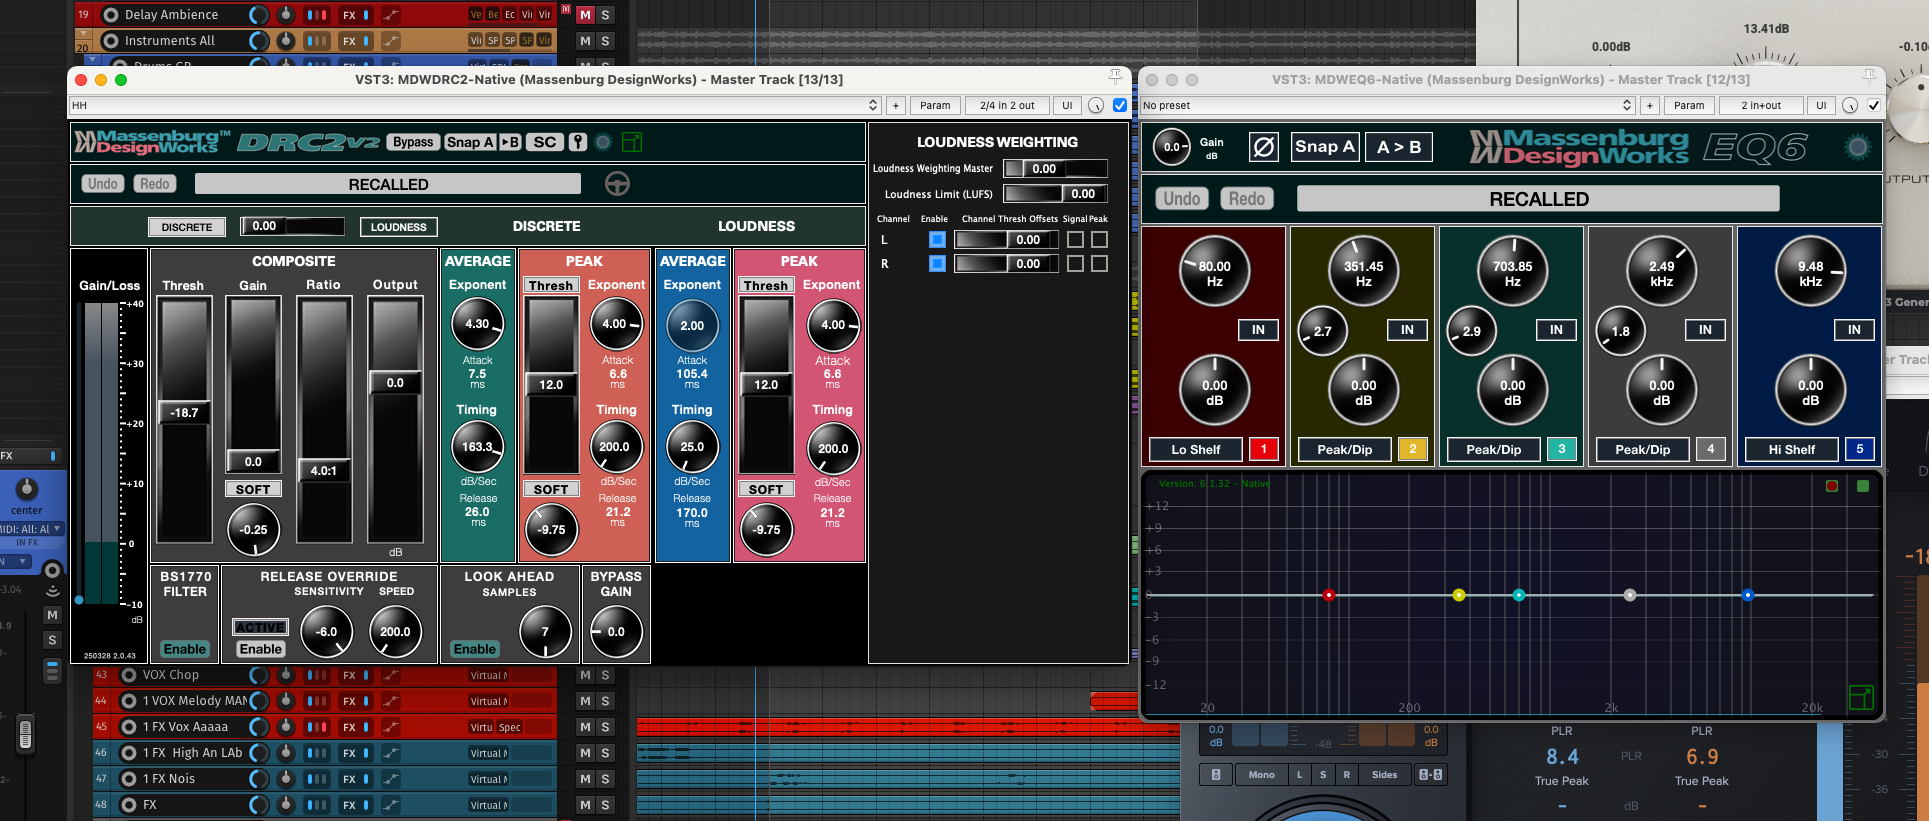
Task: Click the Composite Ratio slider at 4.0:1
Action: 323,470
